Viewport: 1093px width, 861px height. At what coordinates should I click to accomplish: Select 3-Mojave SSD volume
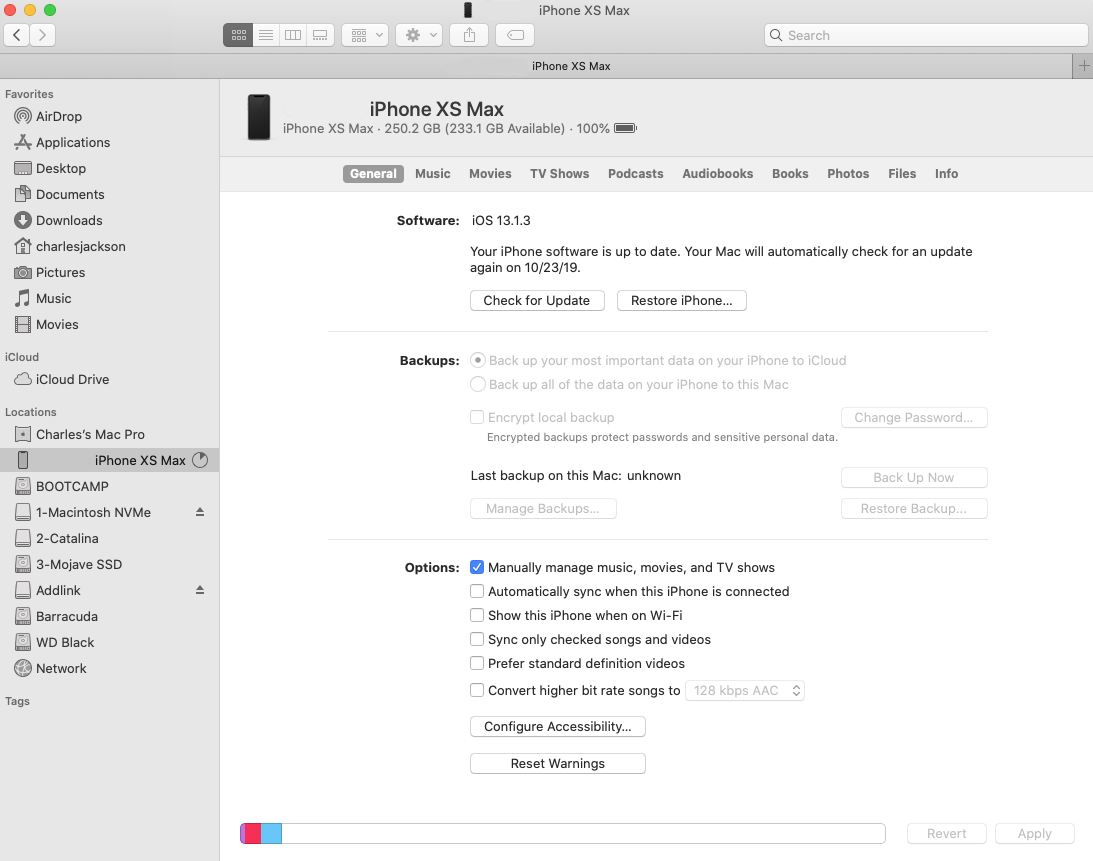[109, 565]
